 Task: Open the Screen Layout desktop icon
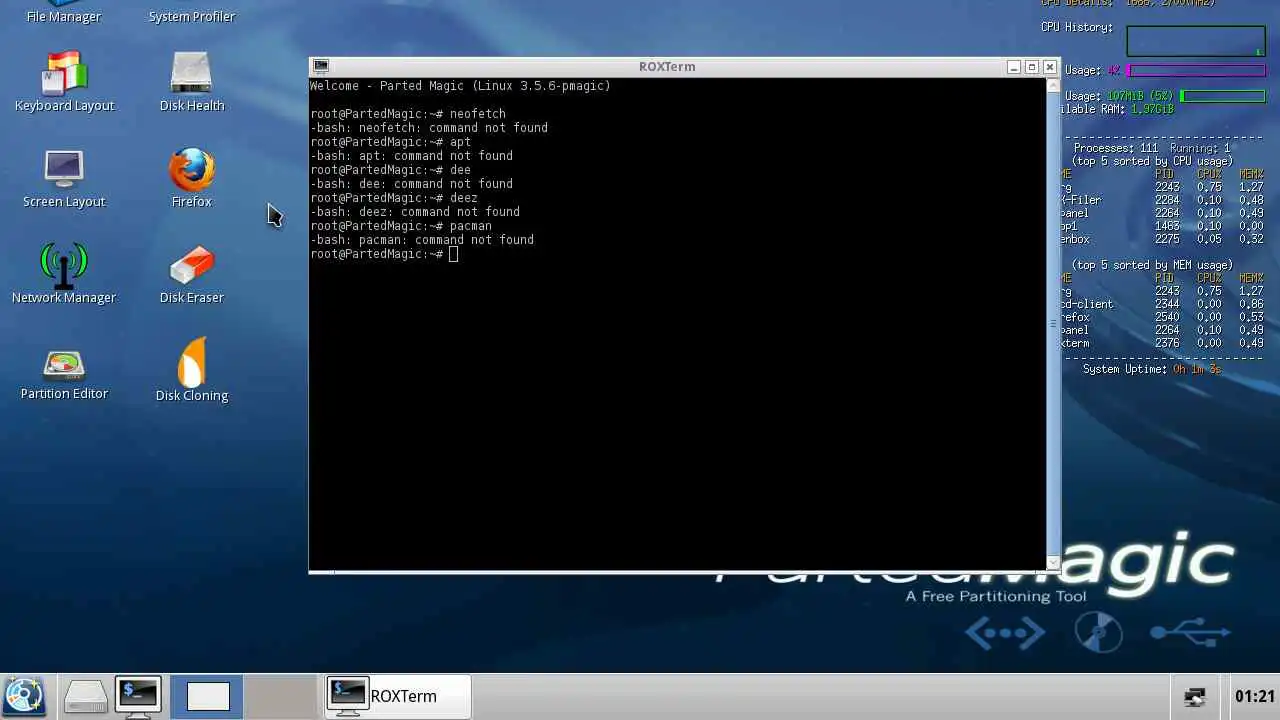[64, 178]
